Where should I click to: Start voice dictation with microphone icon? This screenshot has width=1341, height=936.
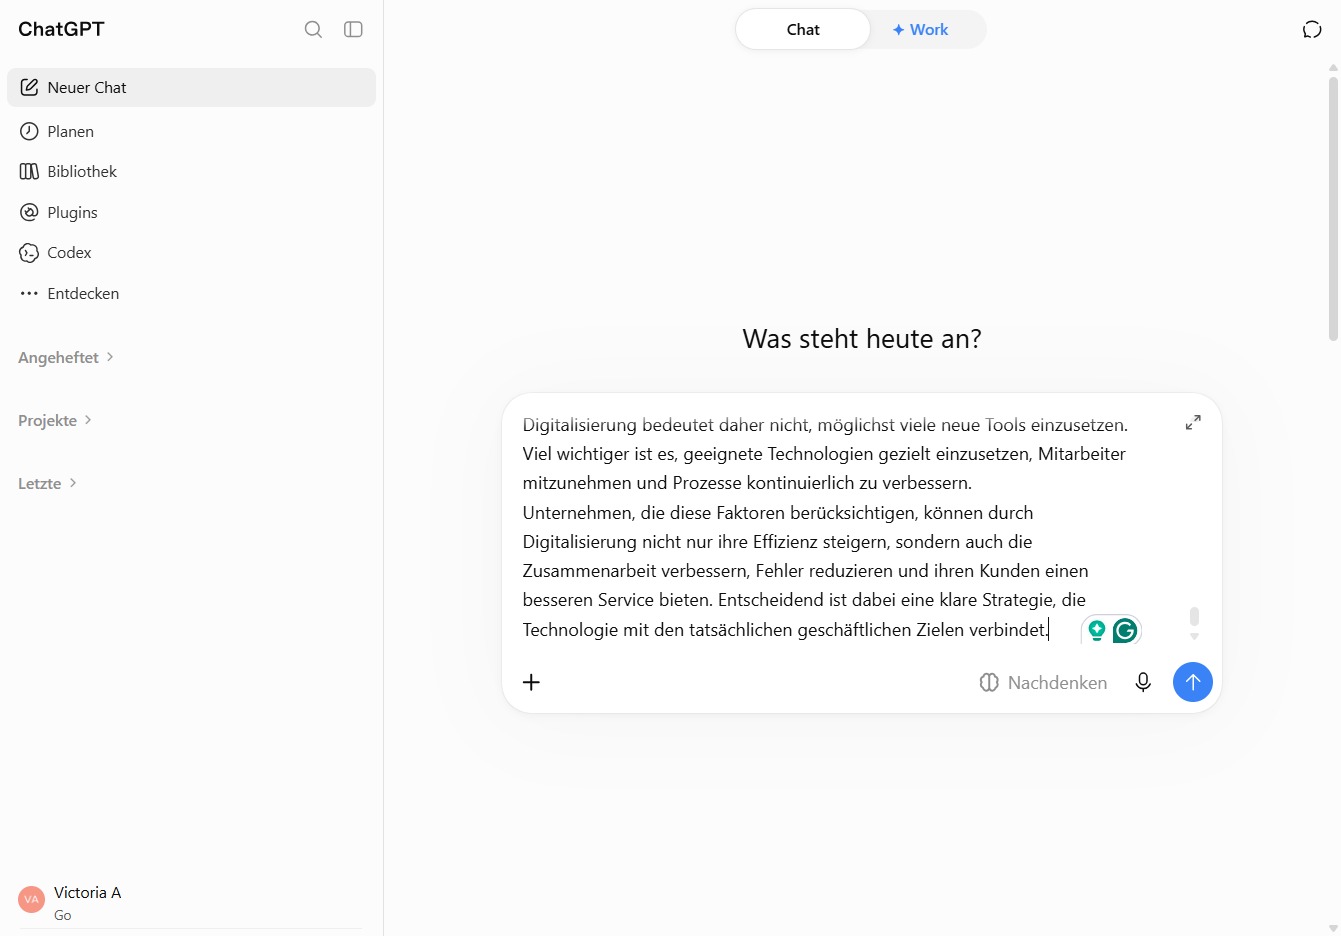pos(1143,682)
